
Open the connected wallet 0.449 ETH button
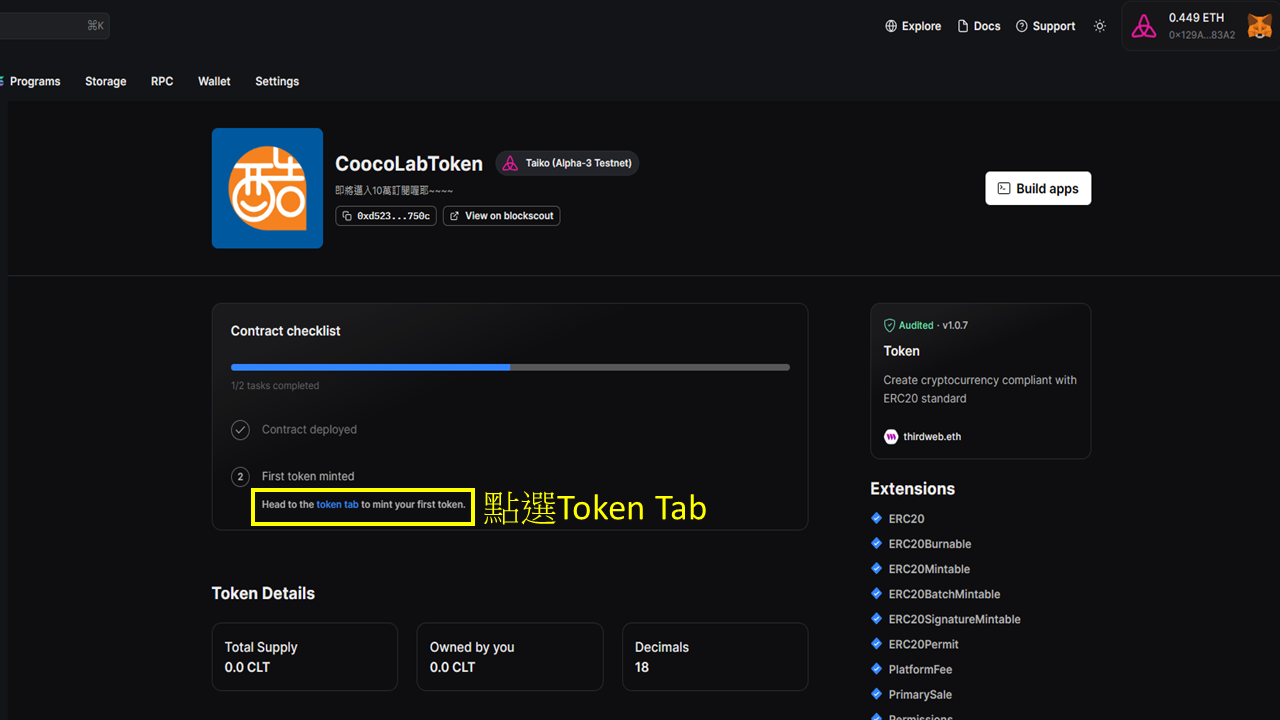[1200, 26]
